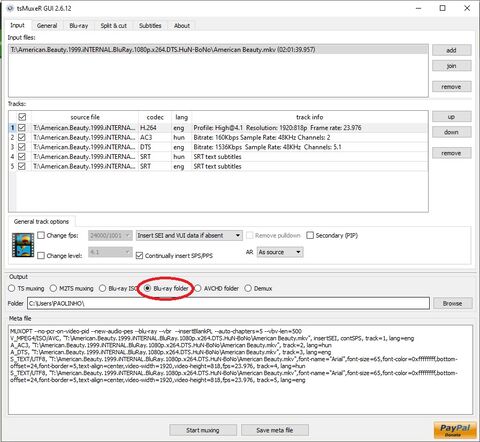Click the AC3 codec cell

coord(155,137)
